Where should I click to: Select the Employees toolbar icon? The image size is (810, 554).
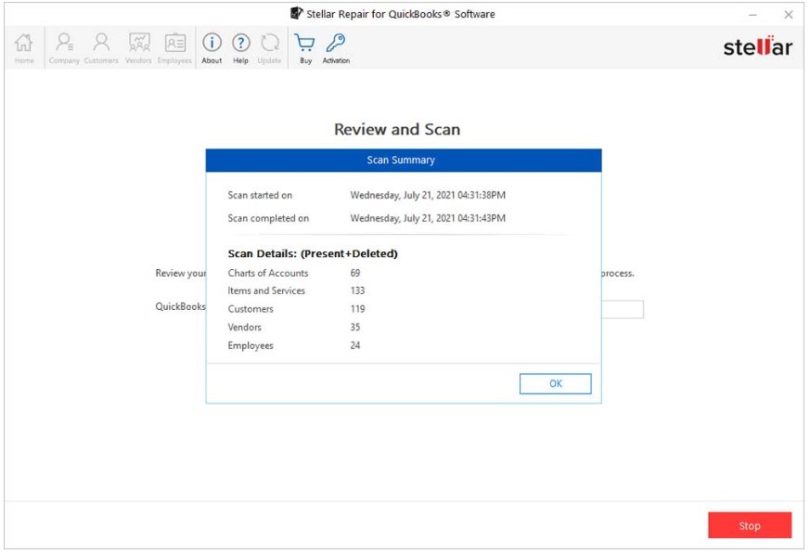point(175,48)
